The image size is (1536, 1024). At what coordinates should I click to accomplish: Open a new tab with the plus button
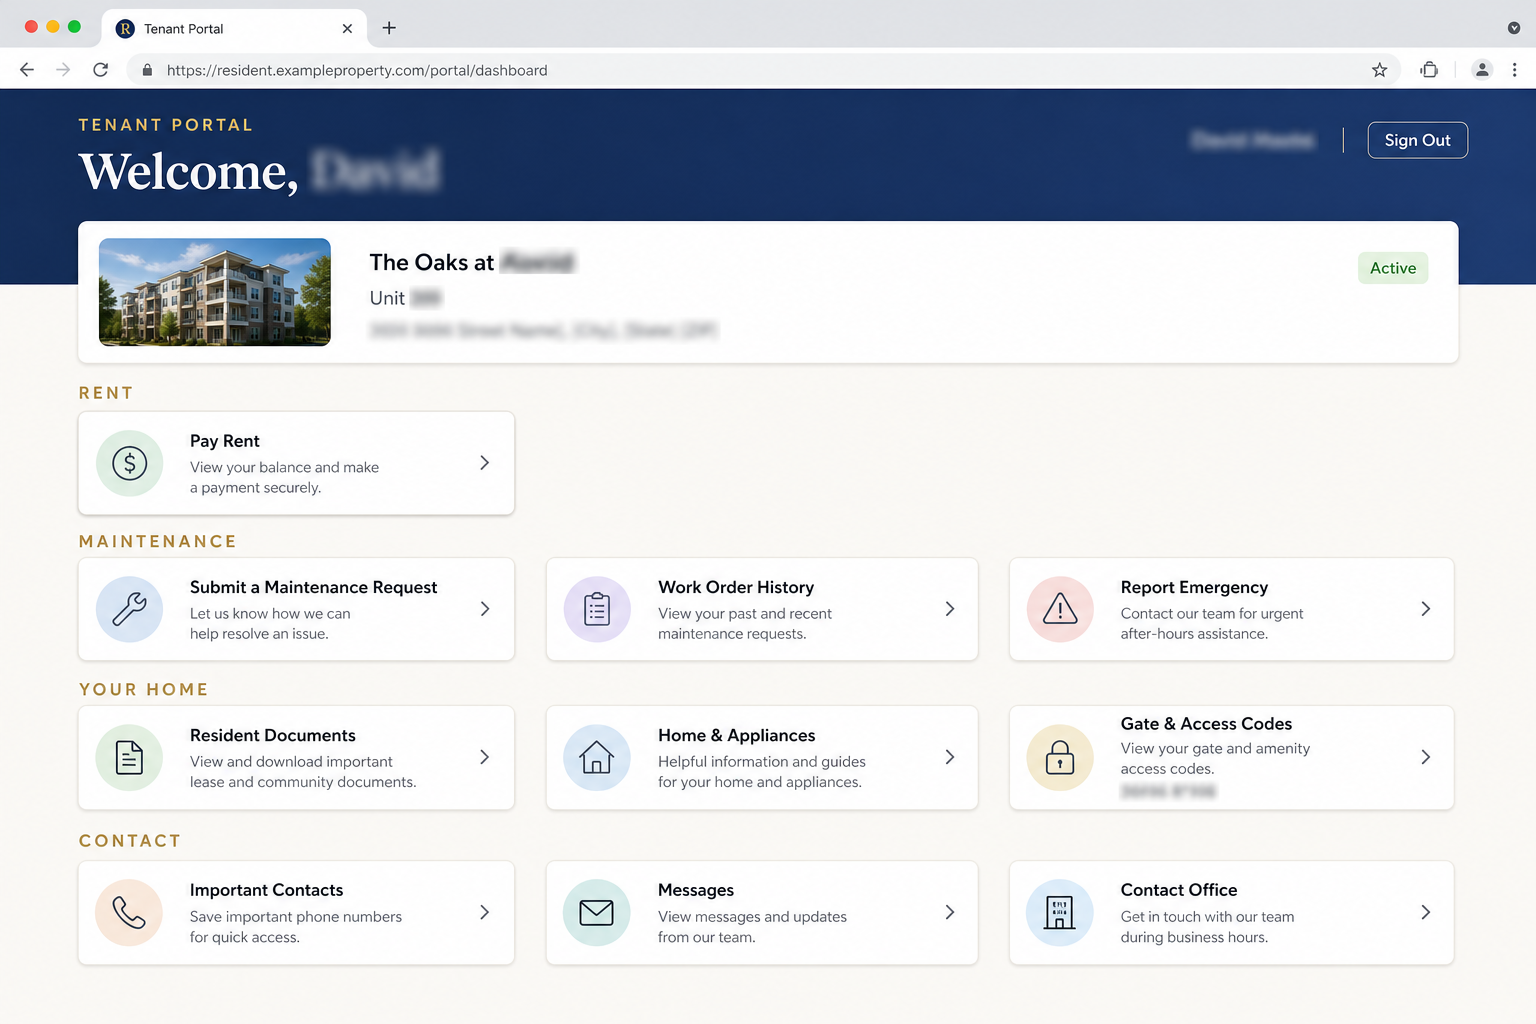pyautogui.click(x=389, y=28)
